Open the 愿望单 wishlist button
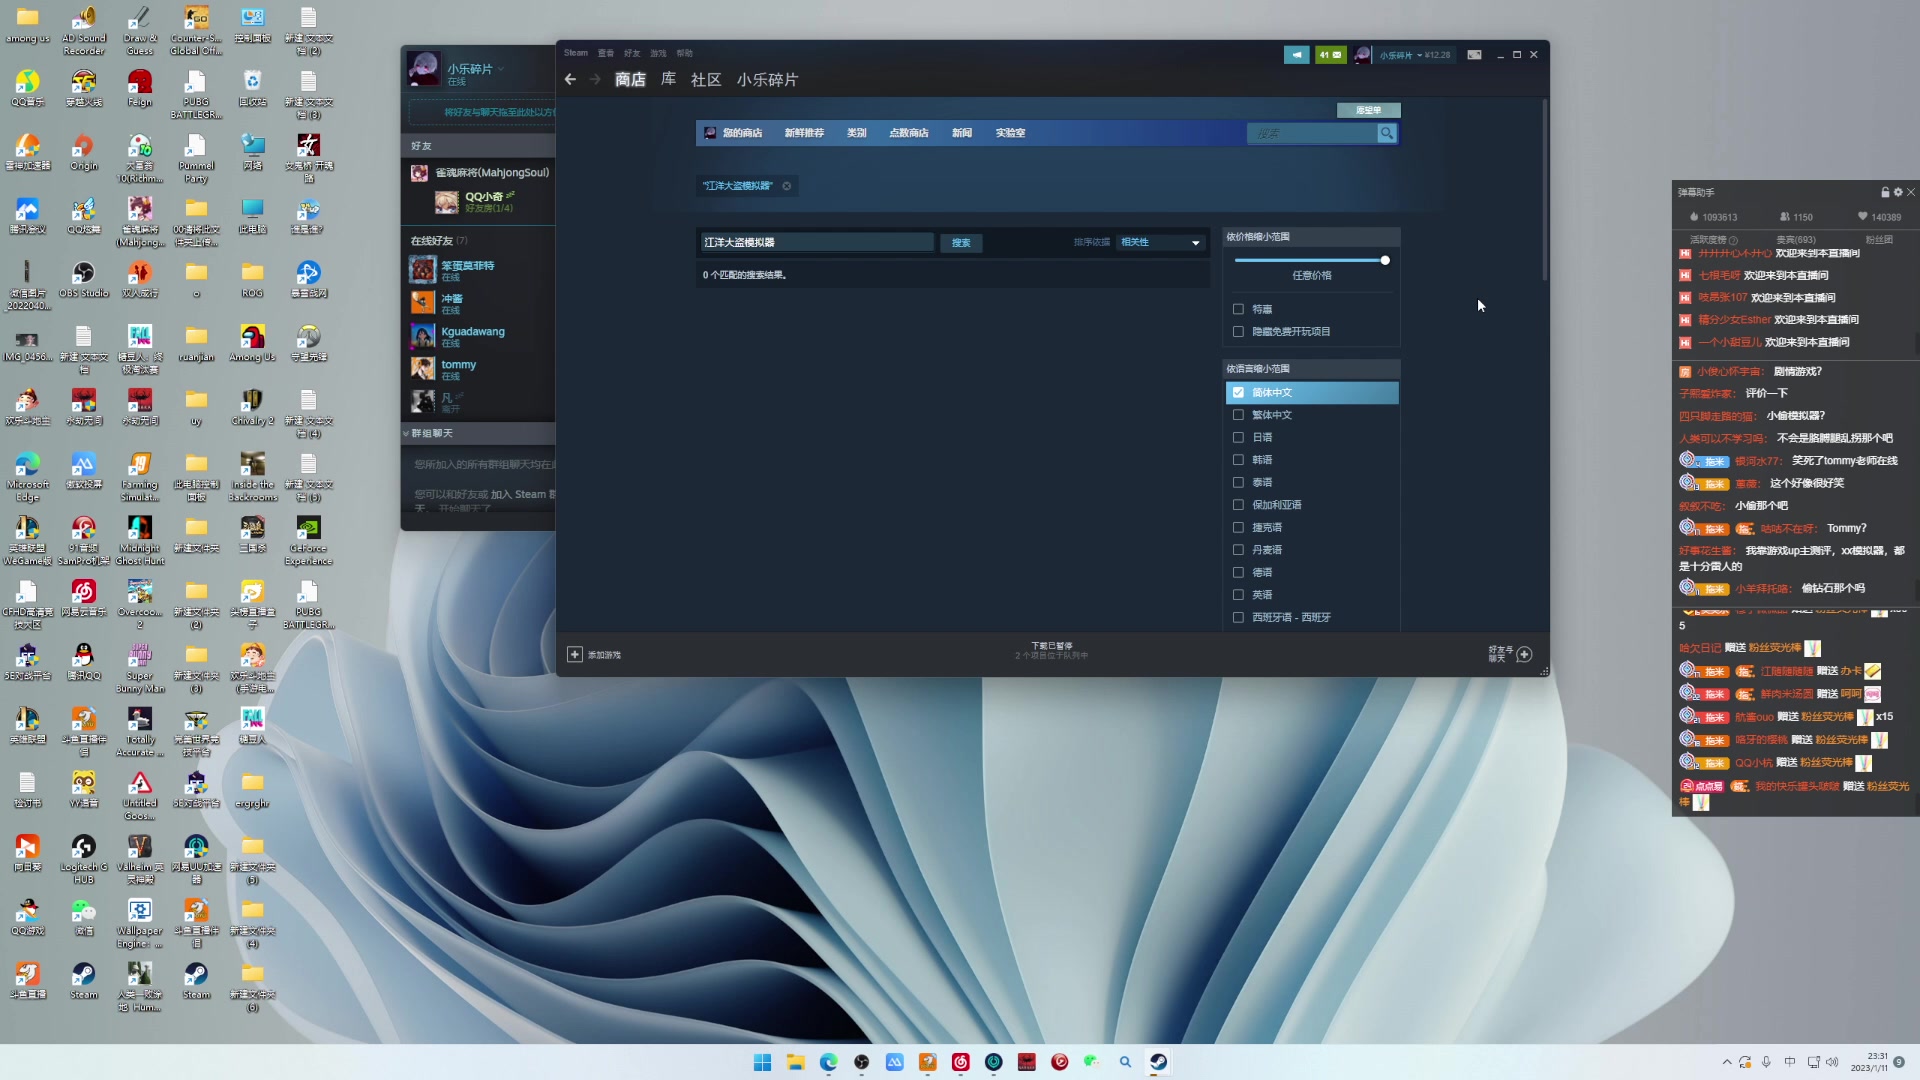 [x=1368, y=110]
